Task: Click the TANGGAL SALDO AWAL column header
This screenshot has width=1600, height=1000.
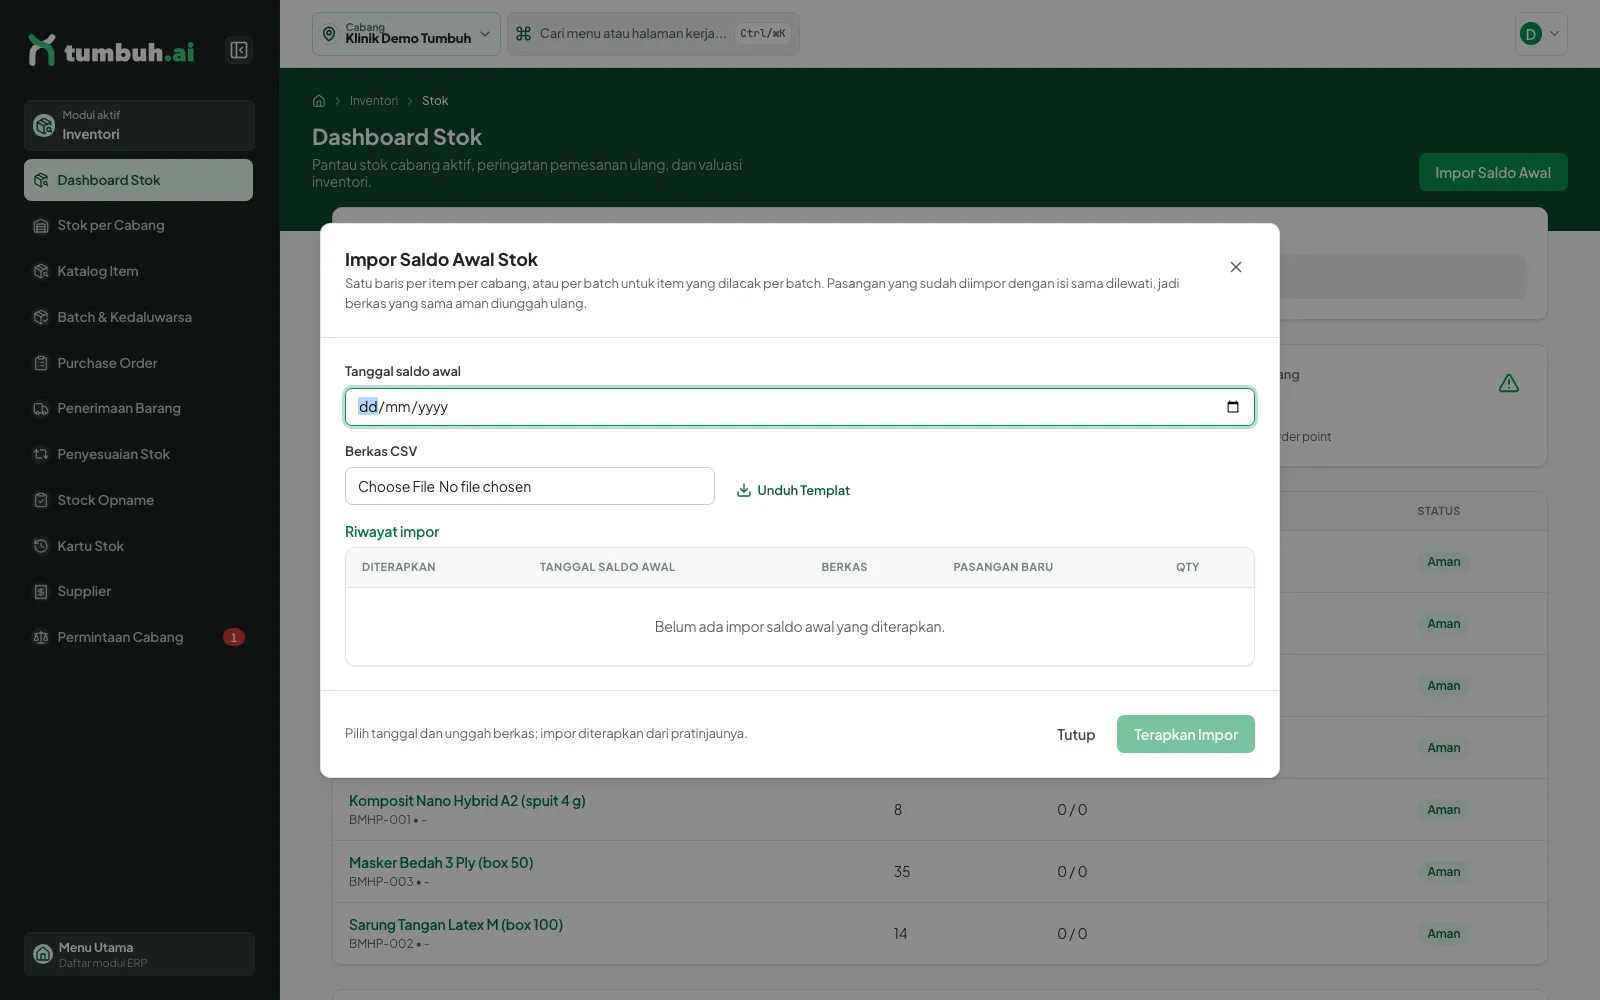Action: 607,567
